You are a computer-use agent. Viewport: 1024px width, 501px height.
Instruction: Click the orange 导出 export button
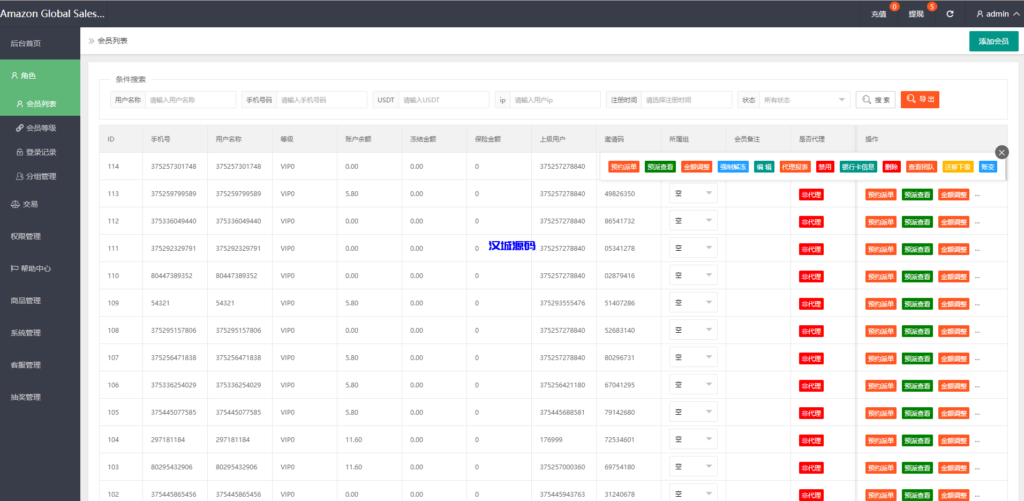[x=919, y=100]
